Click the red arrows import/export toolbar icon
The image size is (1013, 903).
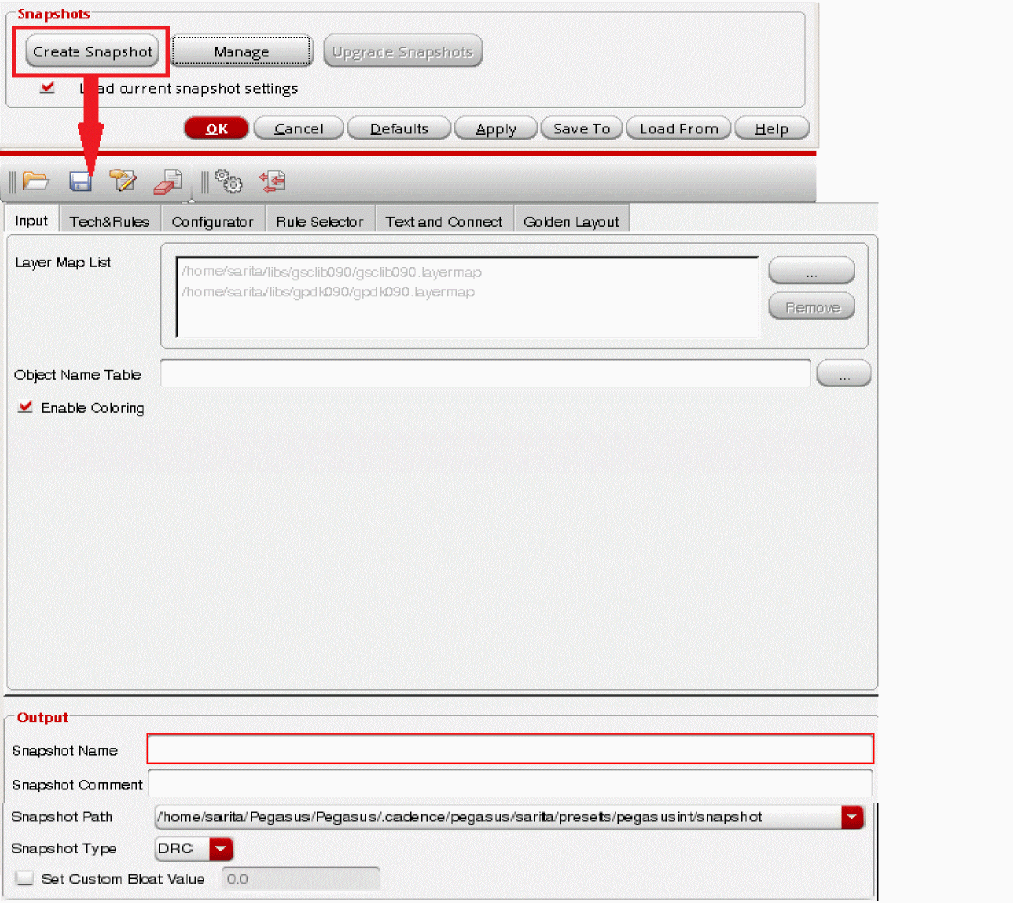tap(272, 181)
